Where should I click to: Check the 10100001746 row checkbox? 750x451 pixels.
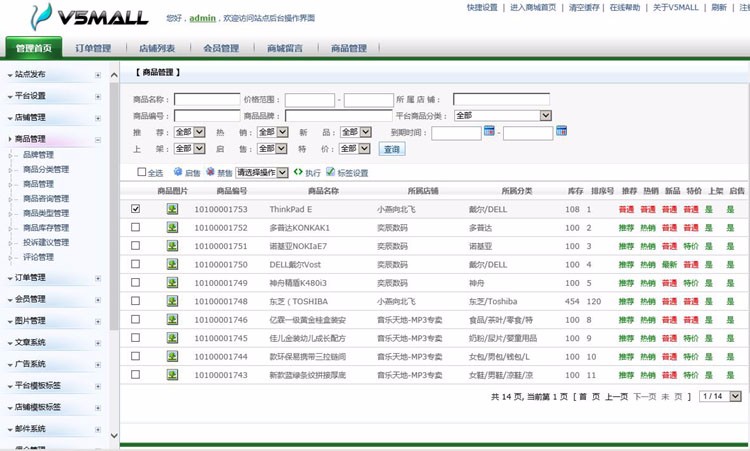(x=135, y=319)
